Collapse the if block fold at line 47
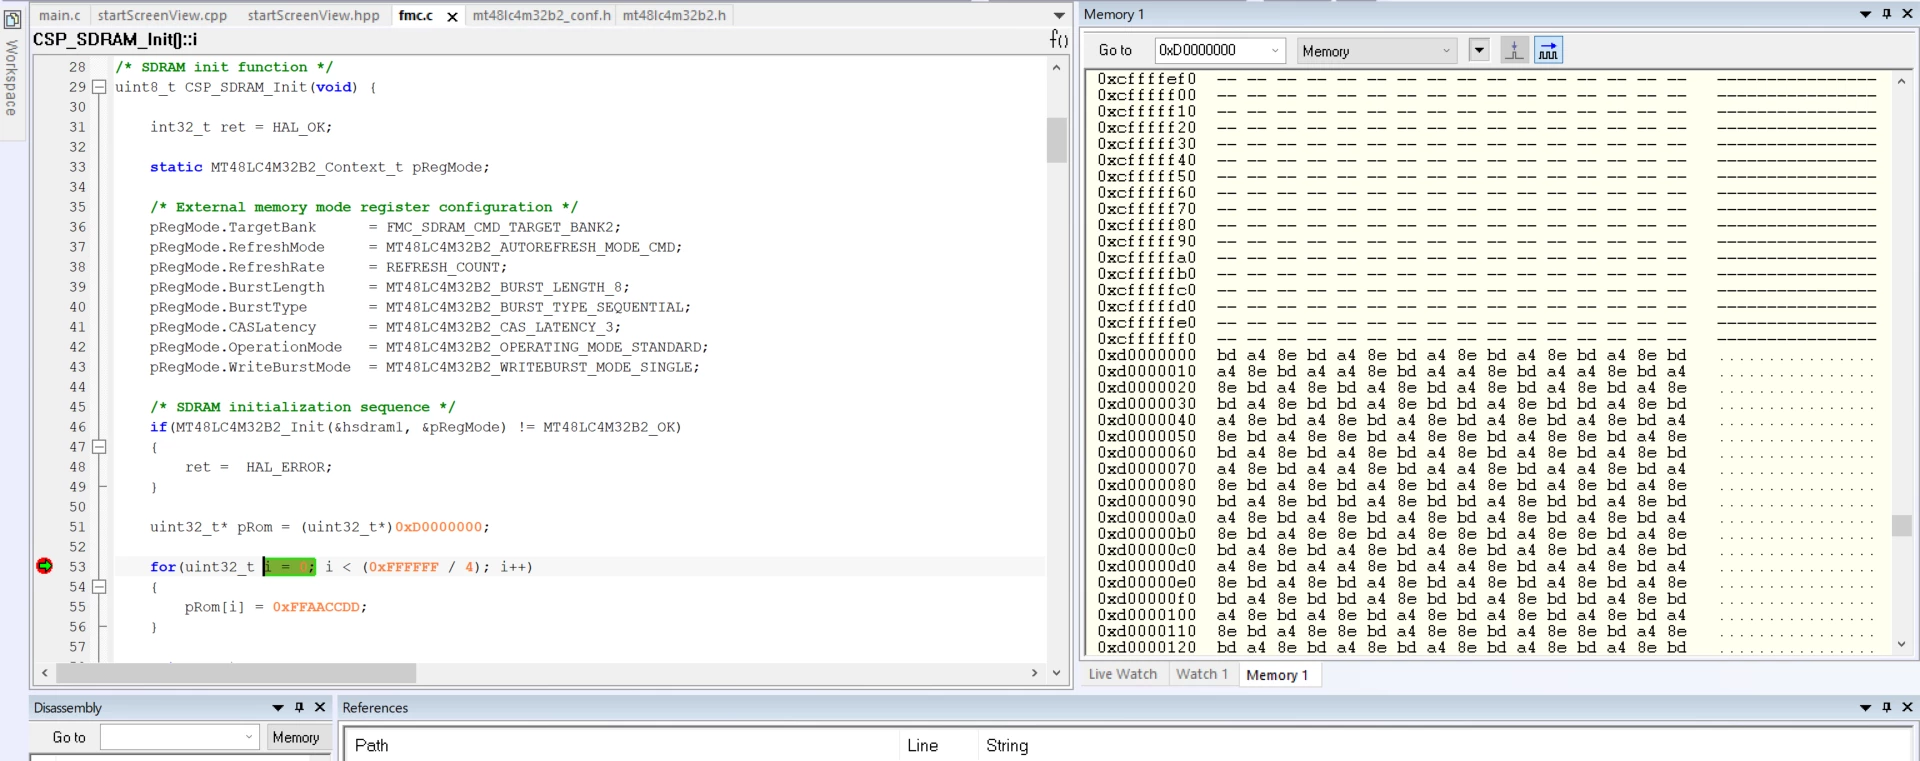Viewport: 1920px width, 761px height. pyautogui.click(x=99, y=447)
